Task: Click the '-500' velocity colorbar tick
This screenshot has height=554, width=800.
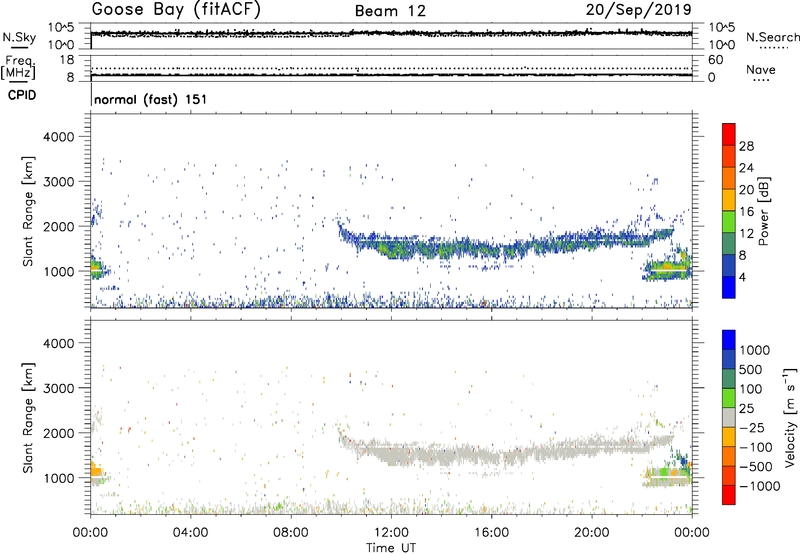Action: click(756, 466)
